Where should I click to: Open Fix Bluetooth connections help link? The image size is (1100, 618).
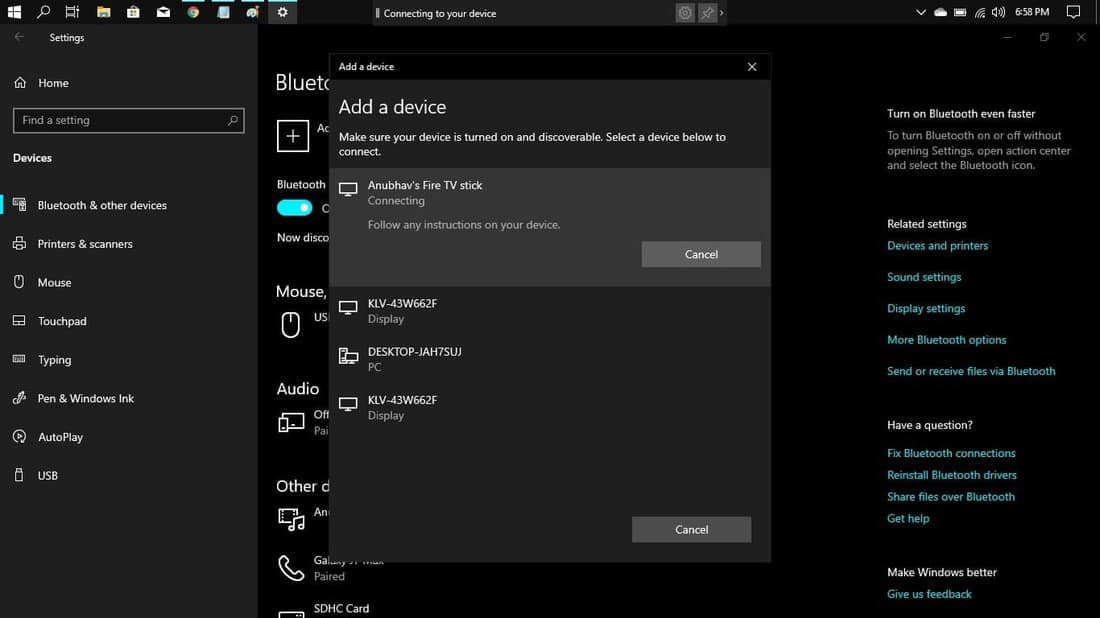(951, 453)
